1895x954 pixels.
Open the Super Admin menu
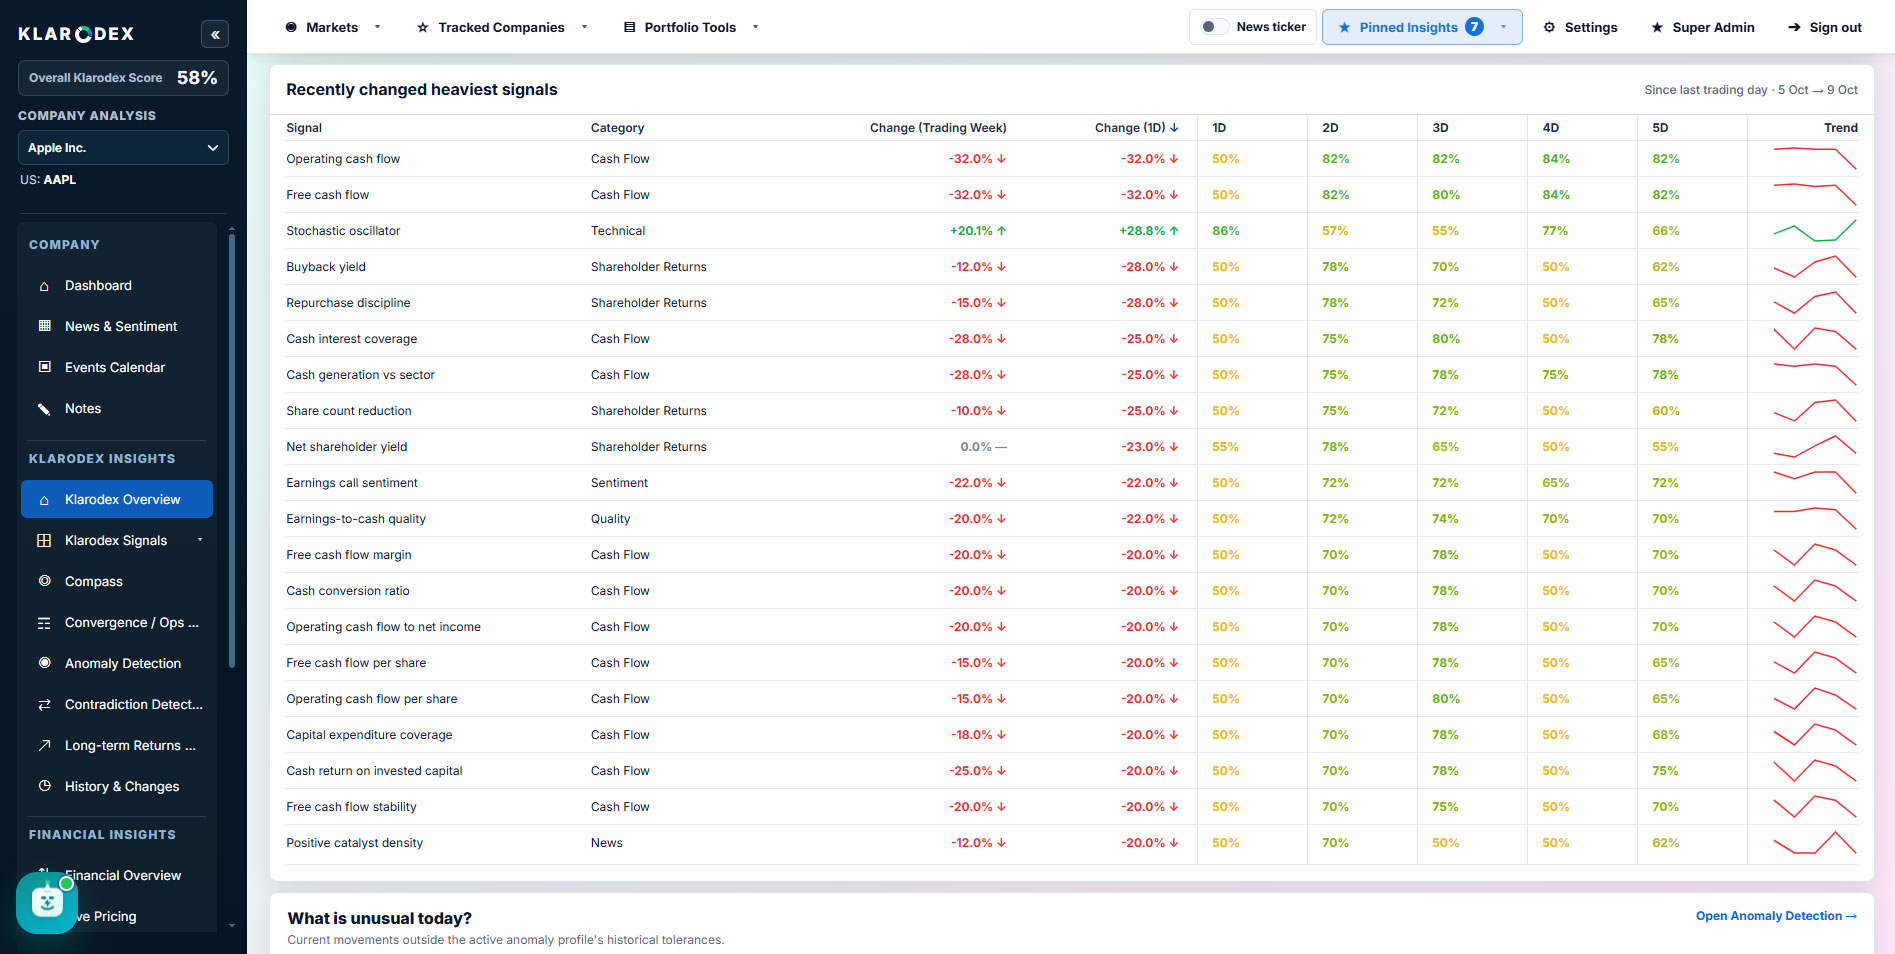(x=1702, y=27)
